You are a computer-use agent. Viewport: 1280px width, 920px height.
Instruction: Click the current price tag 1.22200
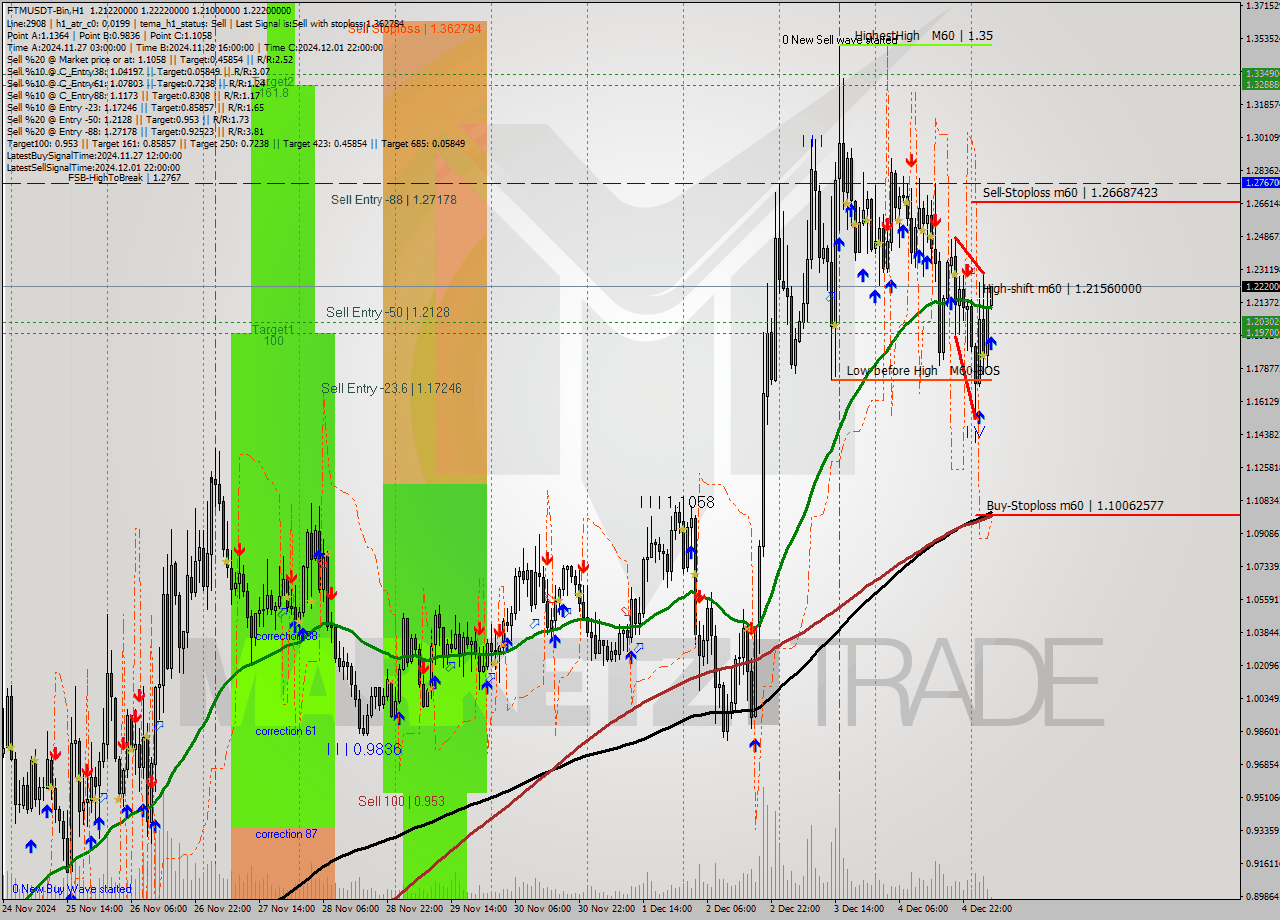(x=1260, y=286)
